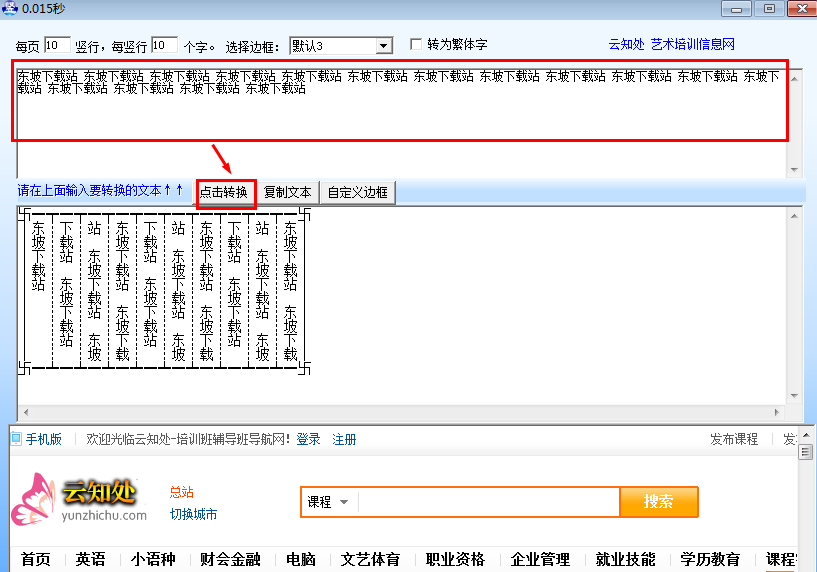The image size is (817, 572).
Task: Open the 选择边框 dropdown showing 默认3
Action: [x=341, y=46]
